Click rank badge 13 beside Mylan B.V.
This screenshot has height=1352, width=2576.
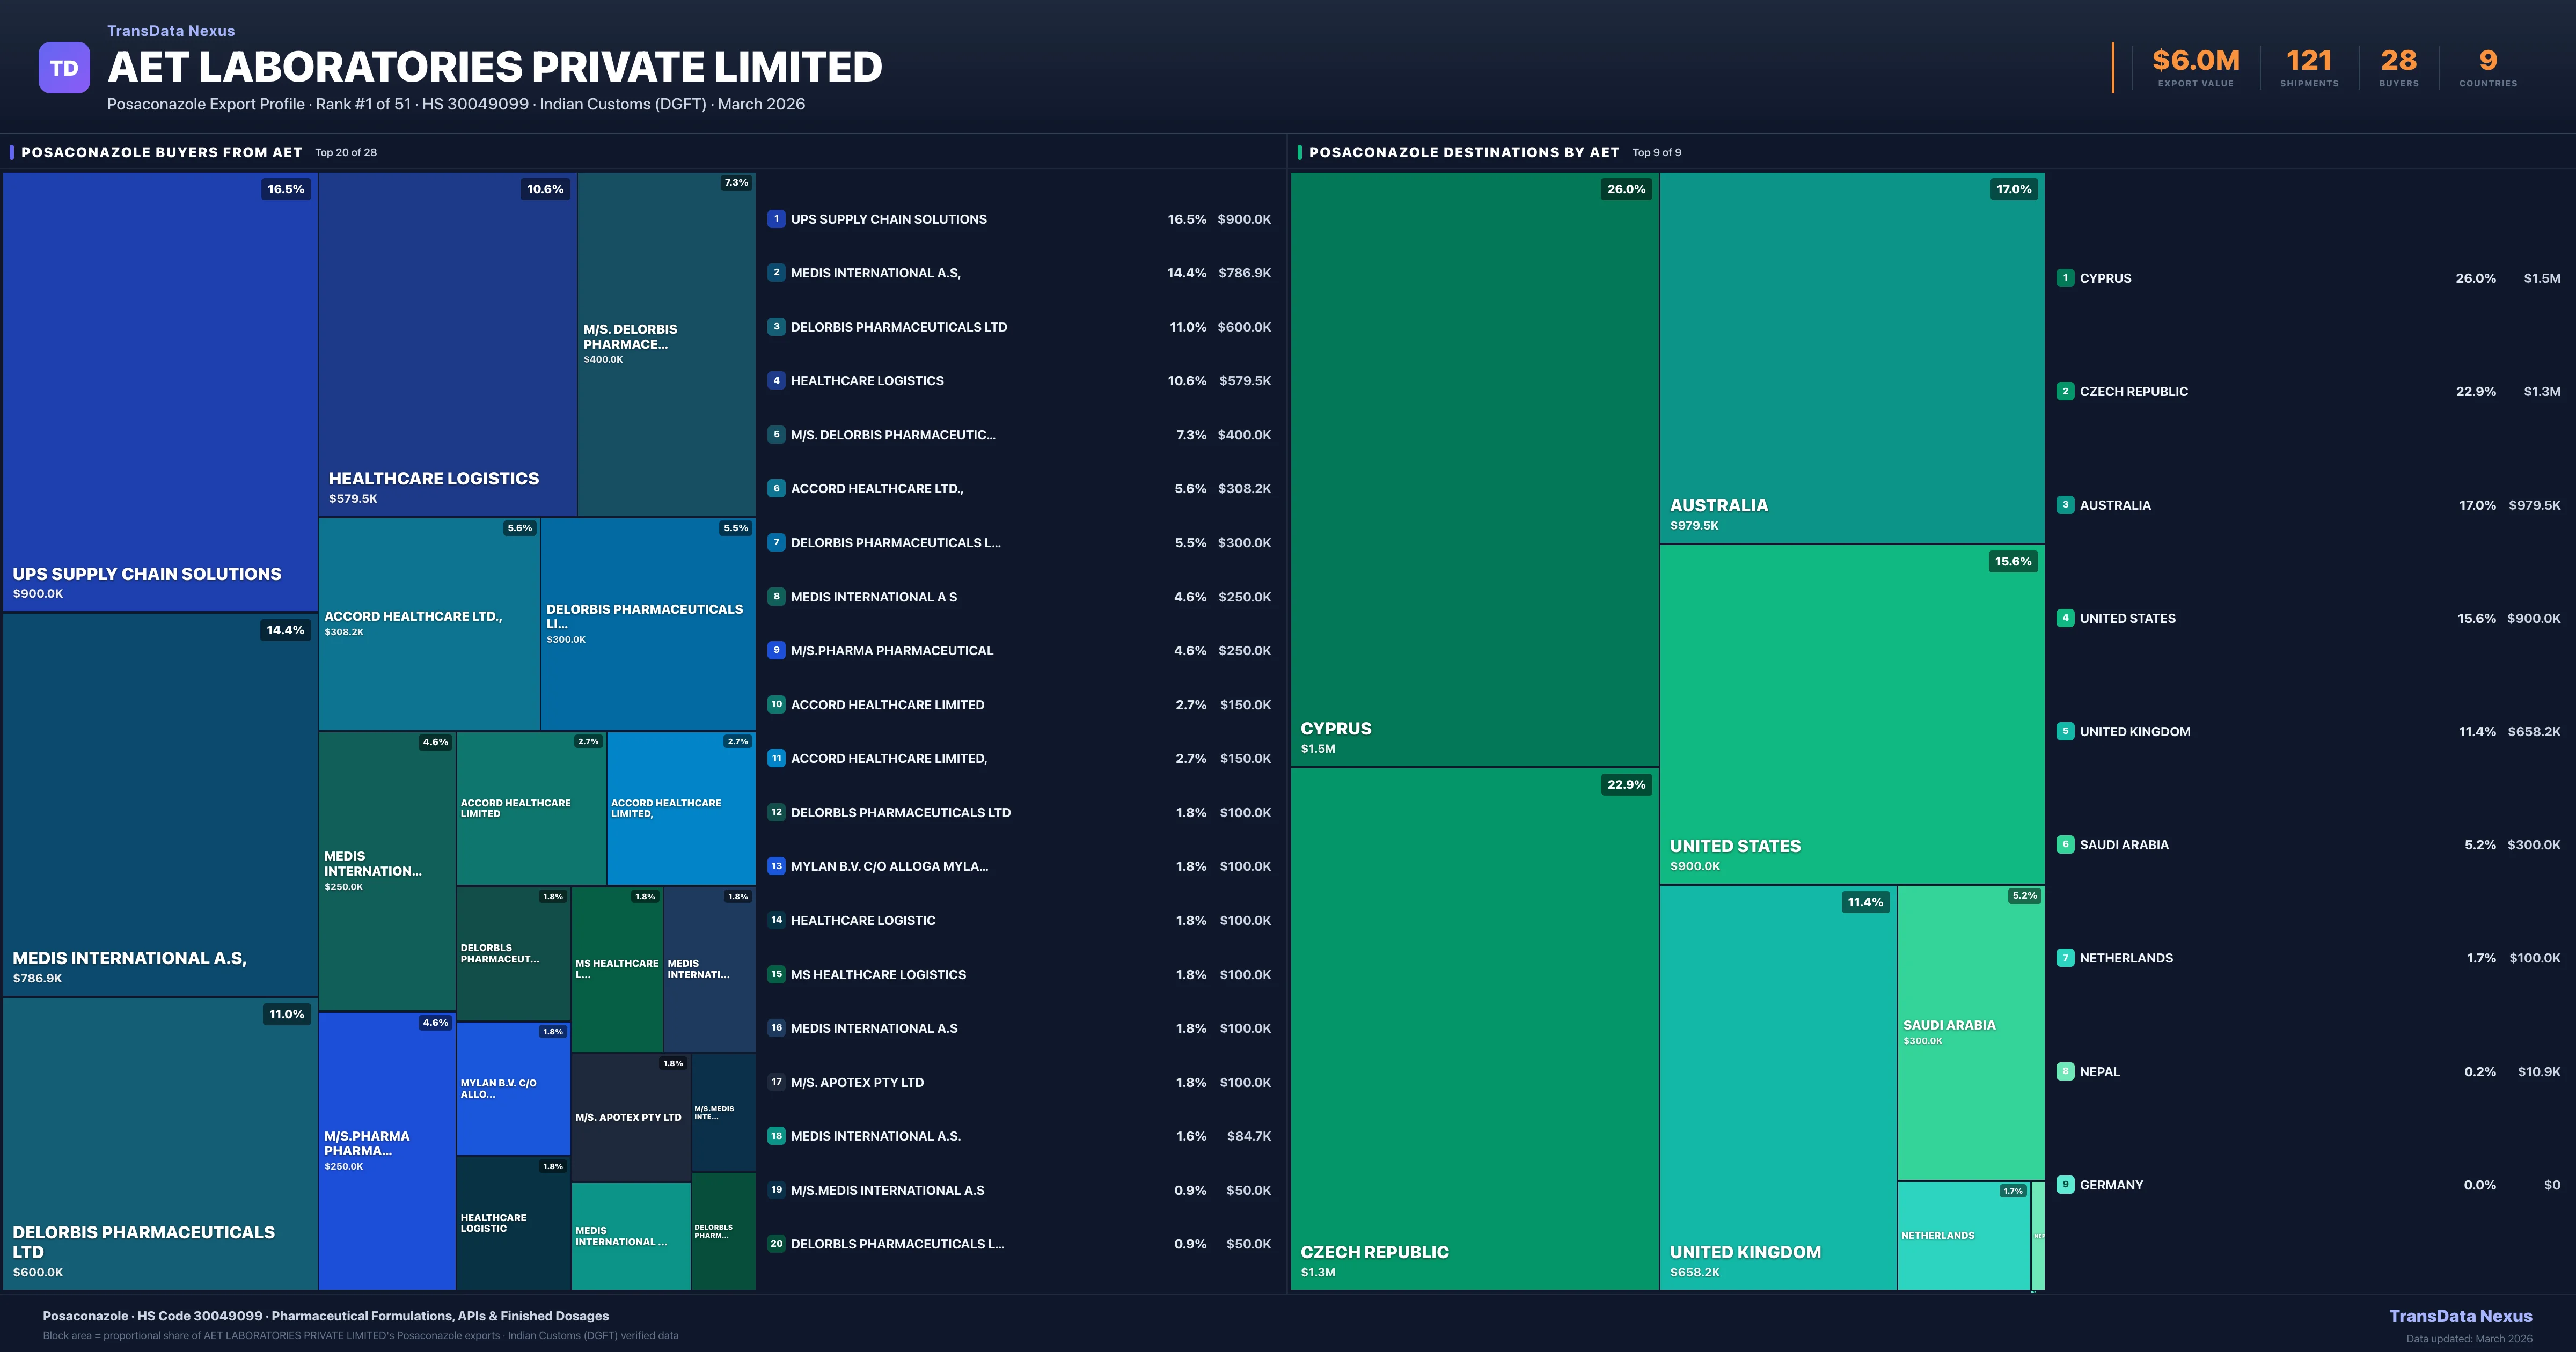pyautogui.click(x=776, y=866)
